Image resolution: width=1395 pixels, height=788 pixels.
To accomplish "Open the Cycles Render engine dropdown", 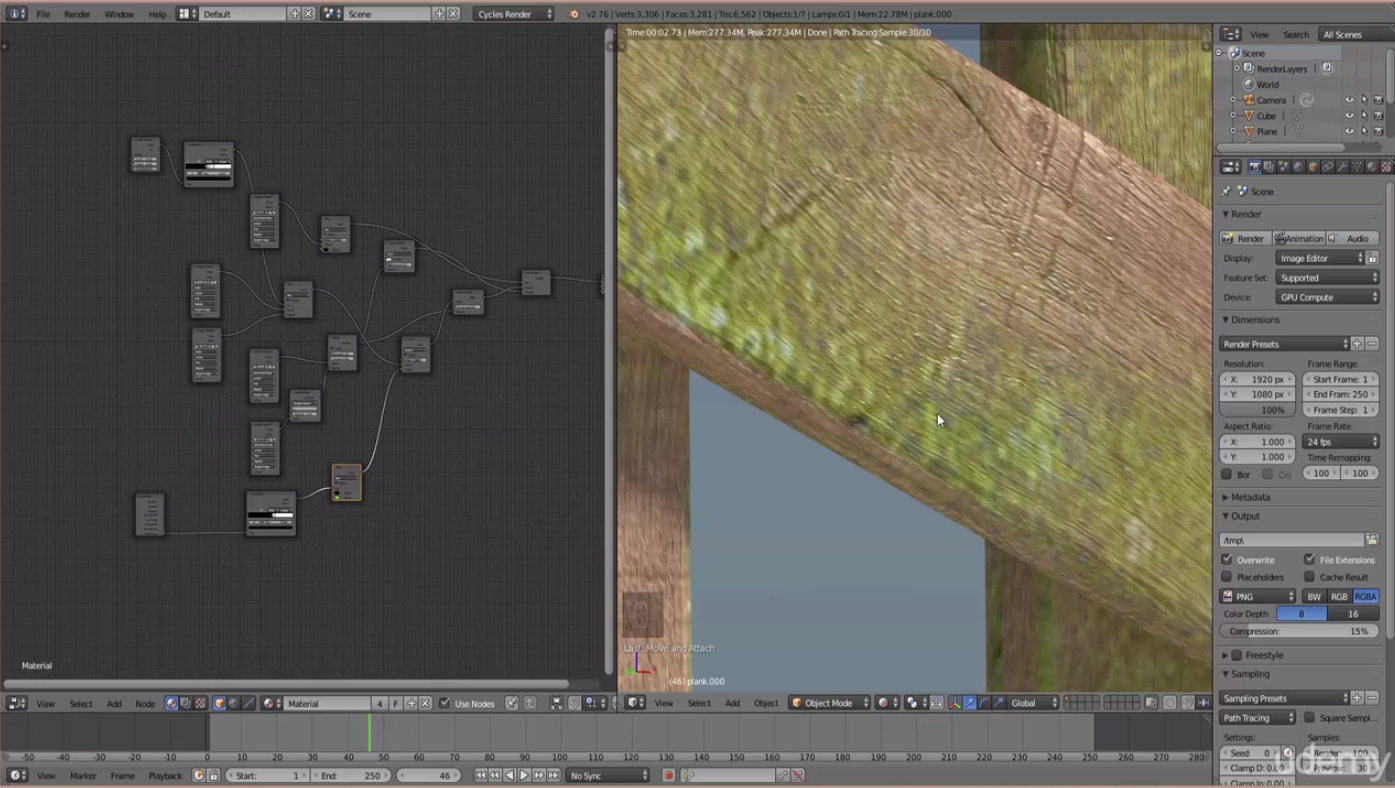I will 514,14.
